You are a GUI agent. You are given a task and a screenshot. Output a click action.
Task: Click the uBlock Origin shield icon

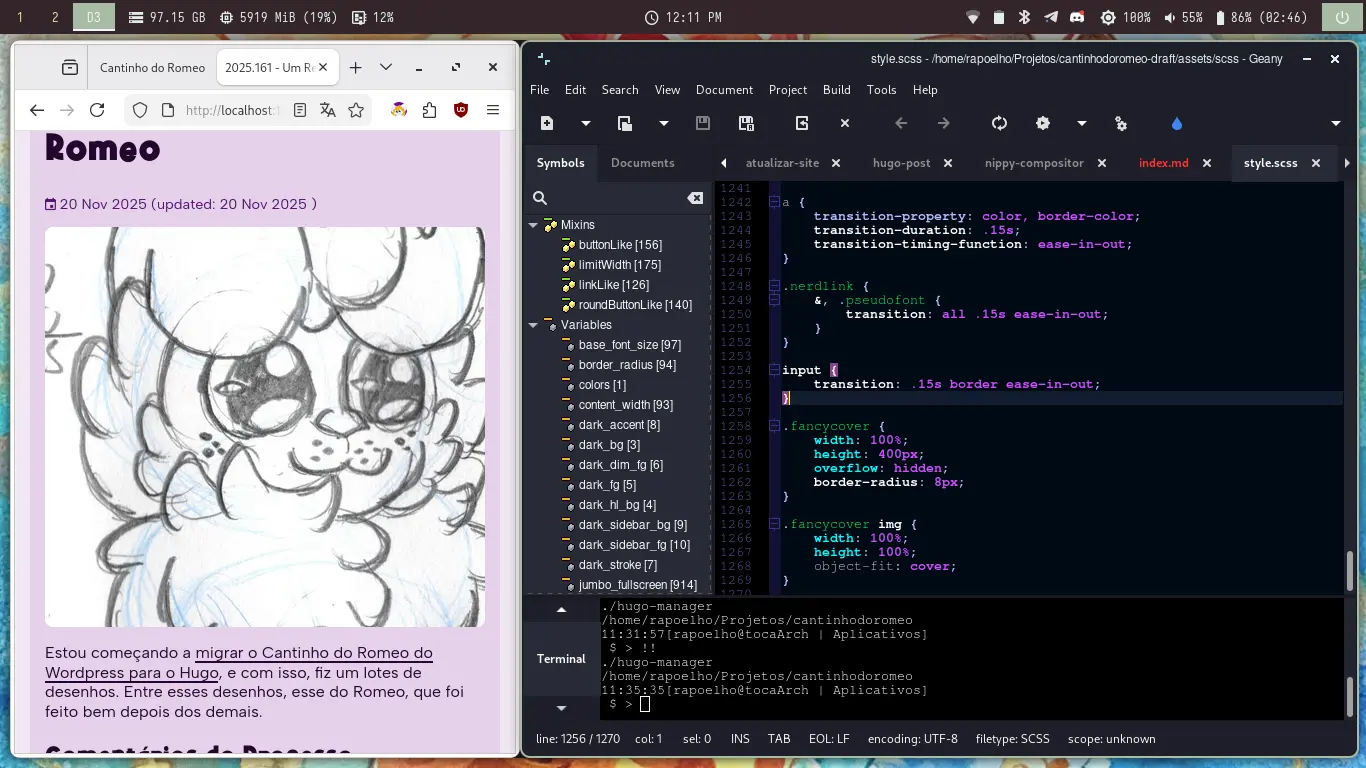461,110
